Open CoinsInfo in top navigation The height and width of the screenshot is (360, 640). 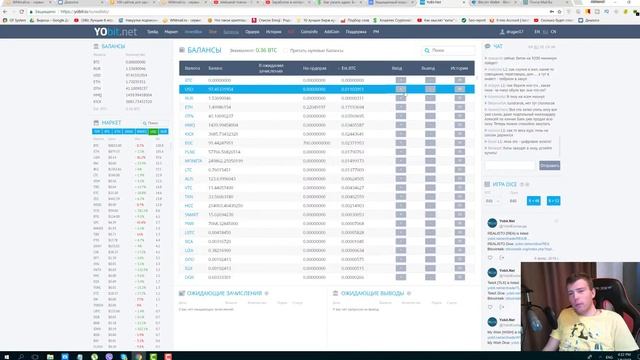coord(309,32)
